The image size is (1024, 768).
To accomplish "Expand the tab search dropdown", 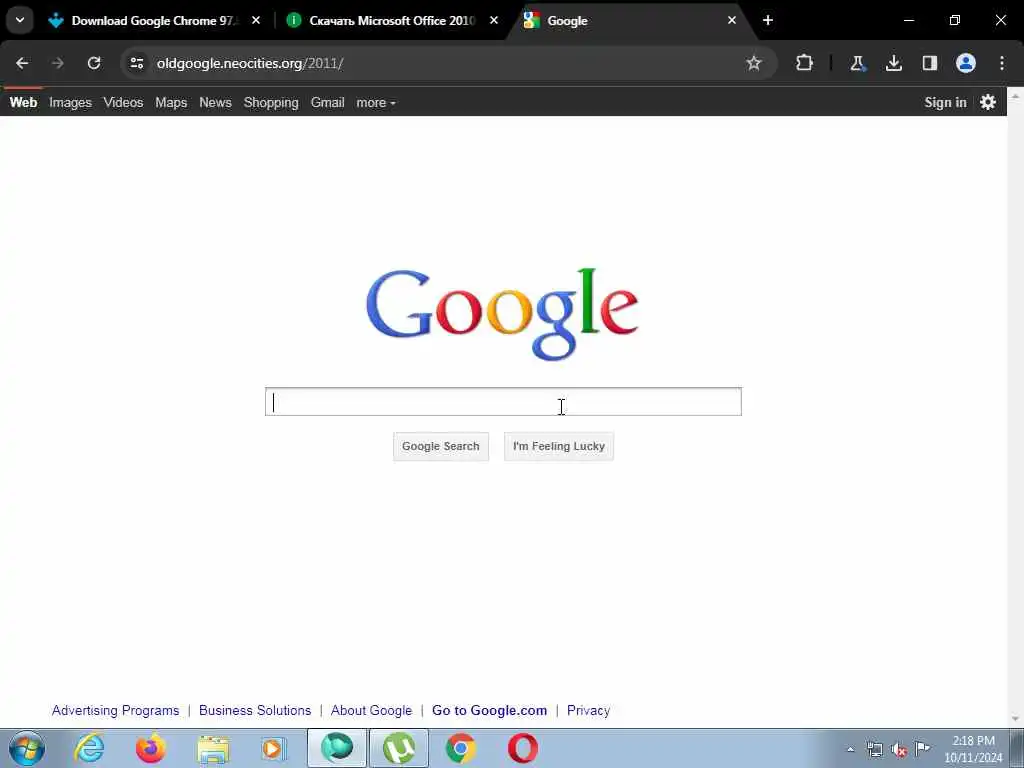I will [20, 20].
